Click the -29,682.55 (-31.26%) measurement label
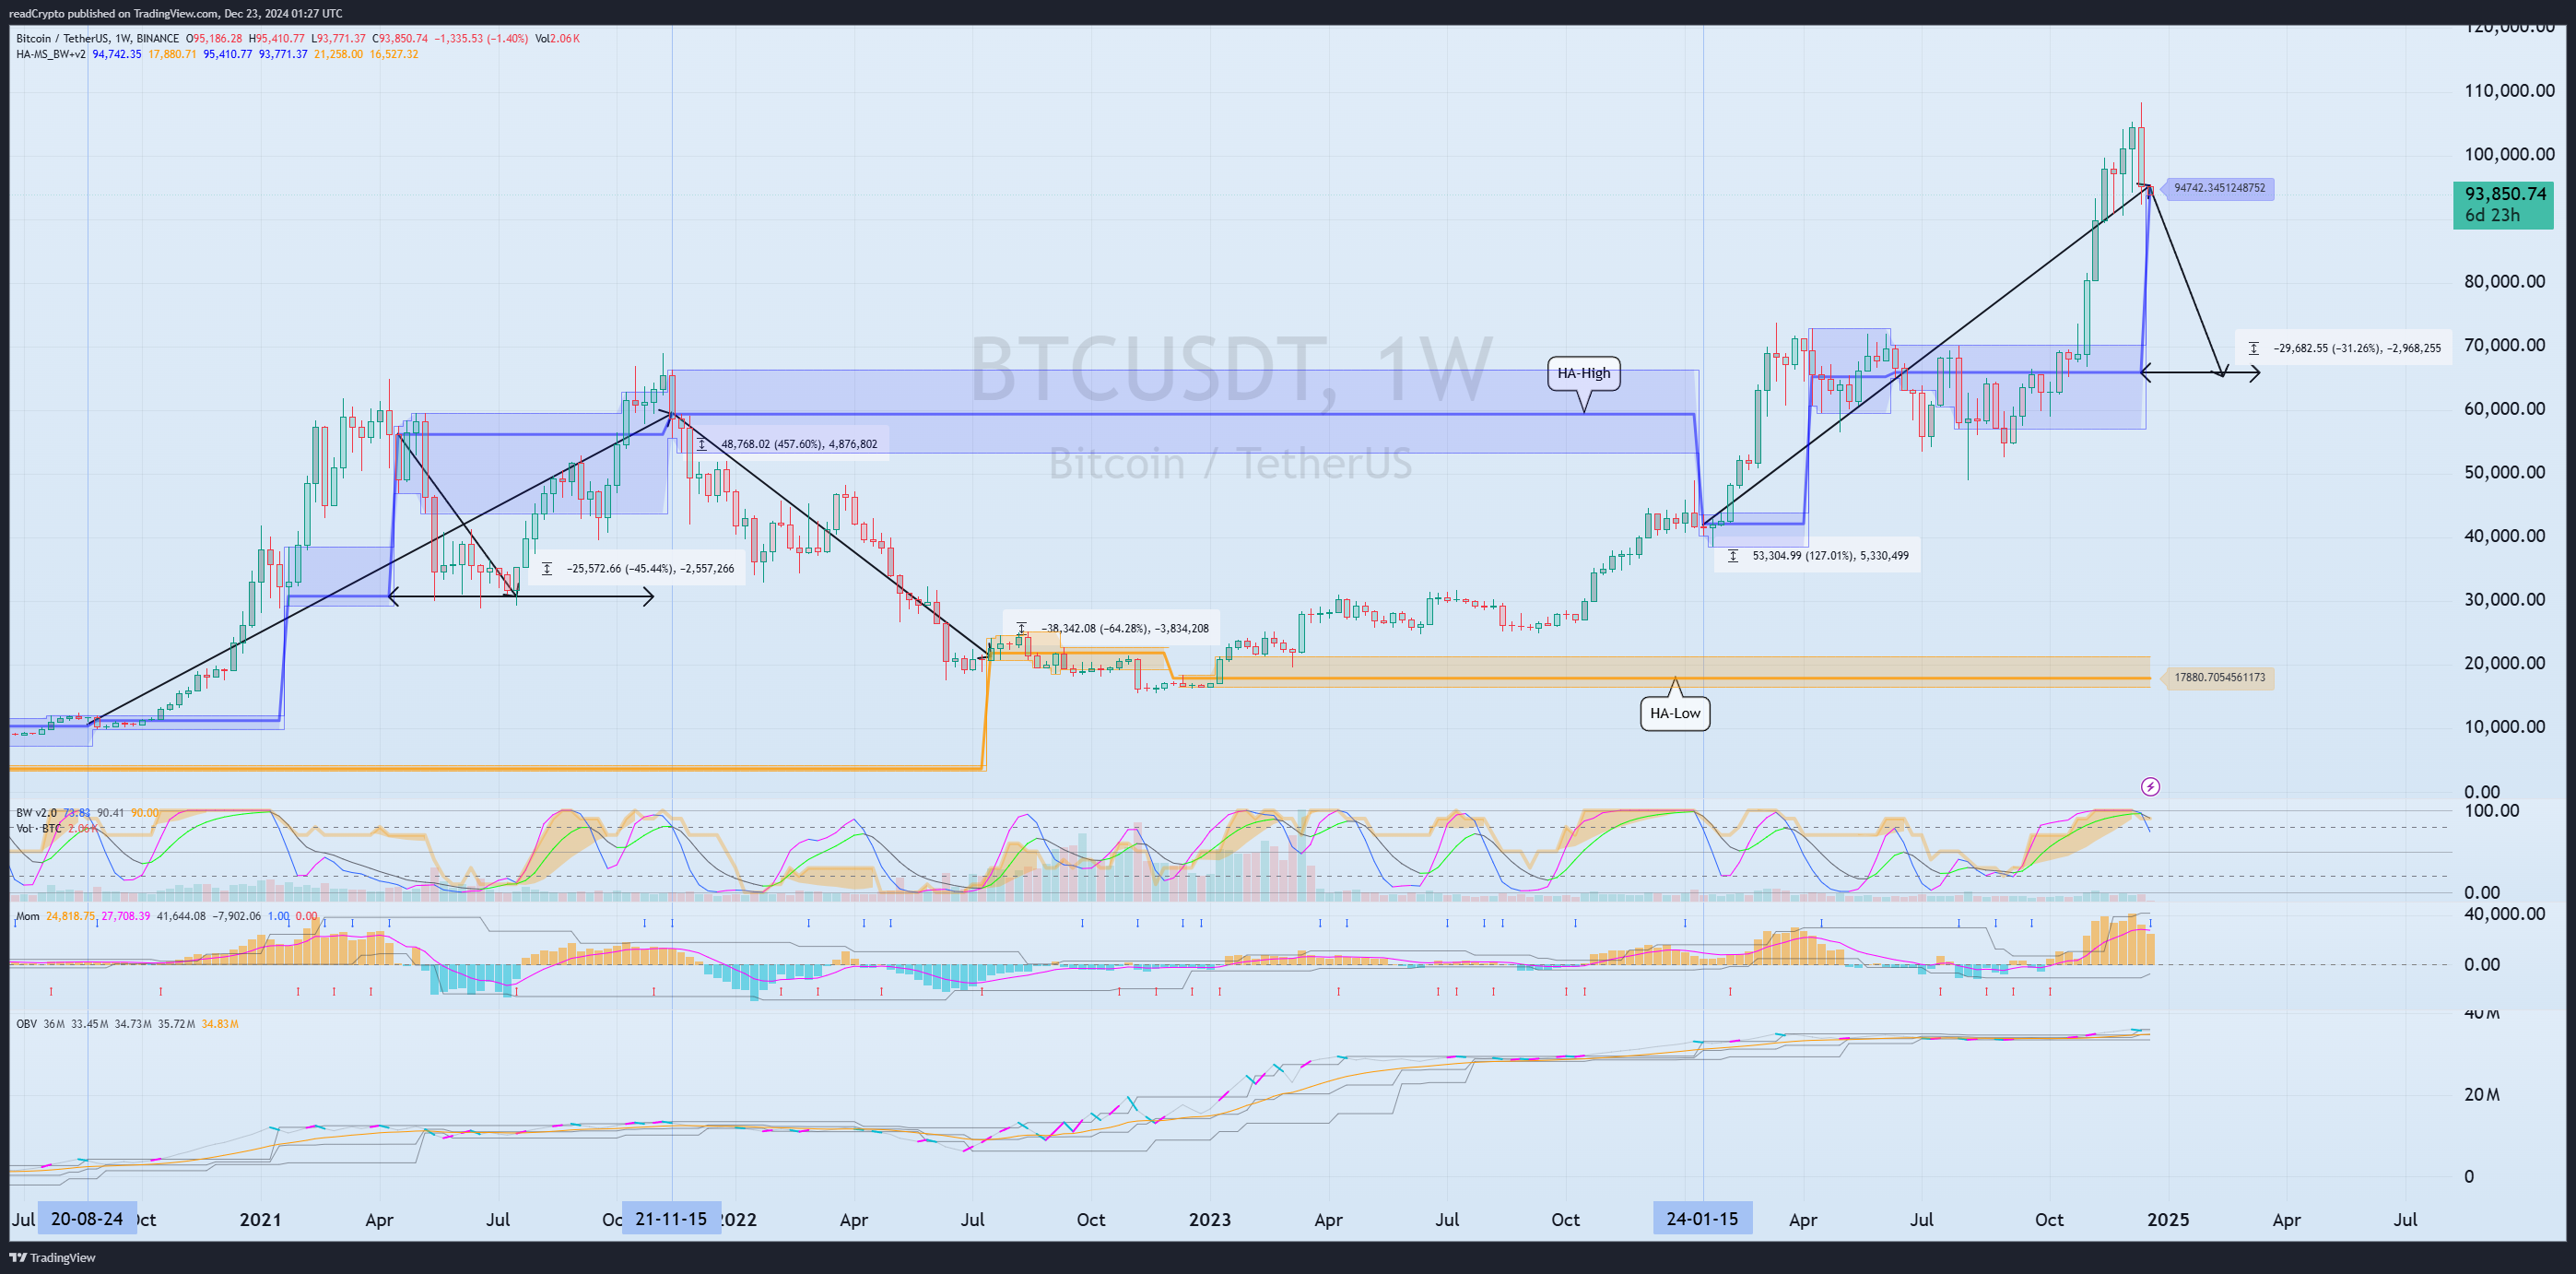The image size is (2576, 1274). [2357, 348]
